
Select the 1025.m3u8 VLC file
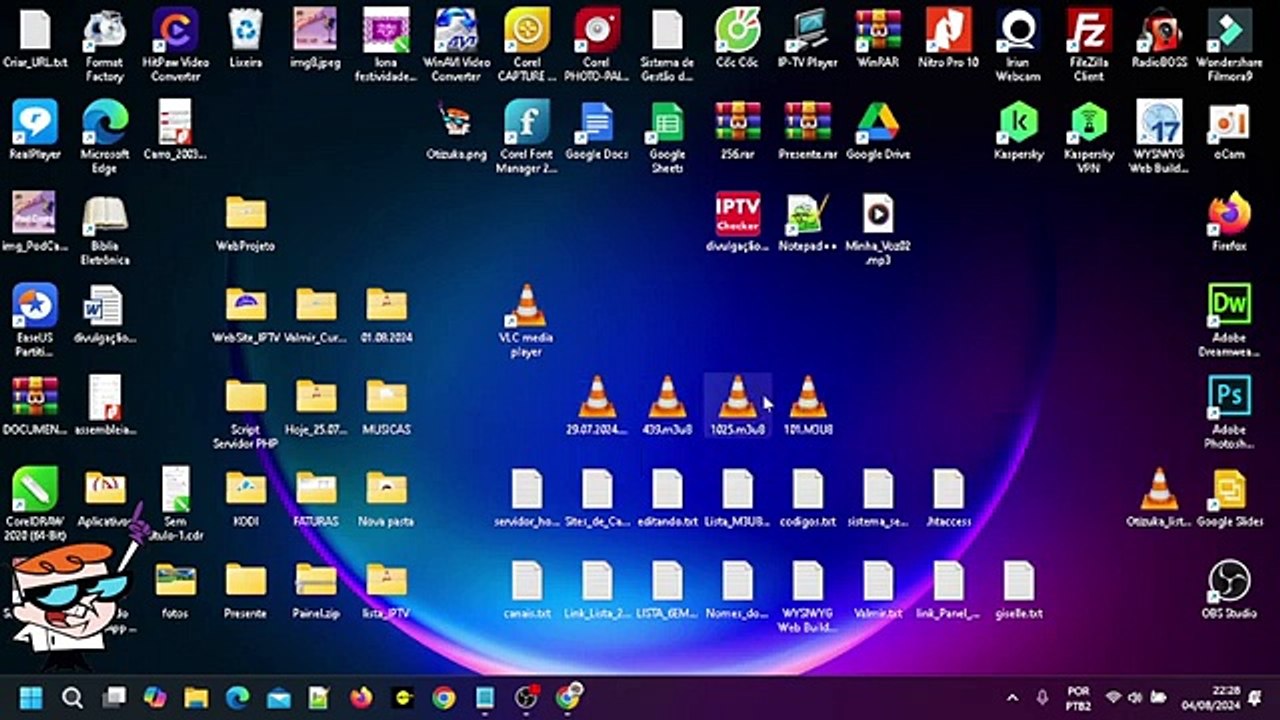click(737, 405)
